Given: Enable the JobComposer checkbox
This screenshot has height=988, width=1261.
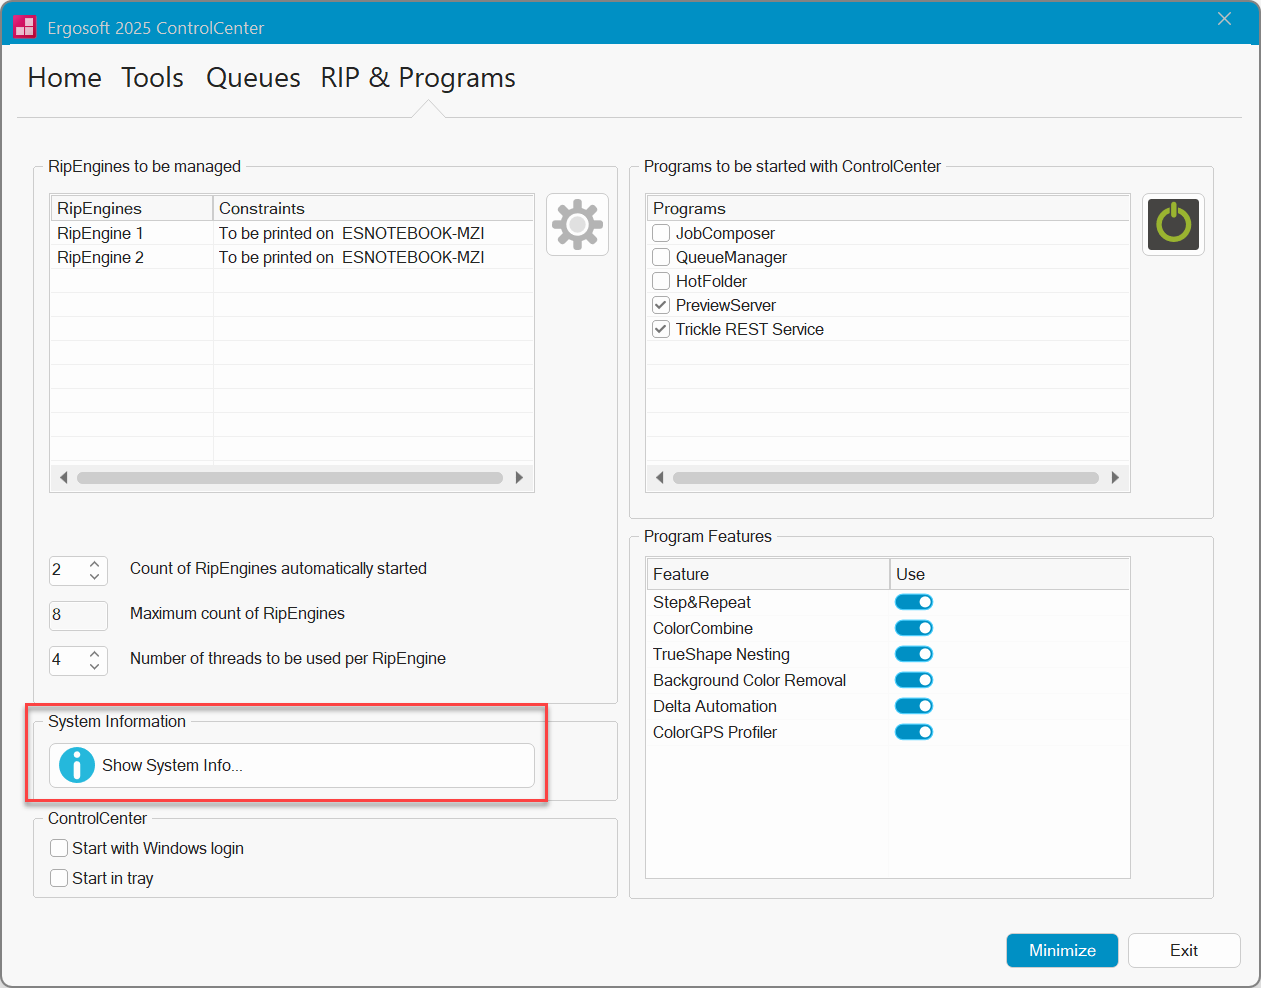Looking at the screenshot, I should coord(661,233).
